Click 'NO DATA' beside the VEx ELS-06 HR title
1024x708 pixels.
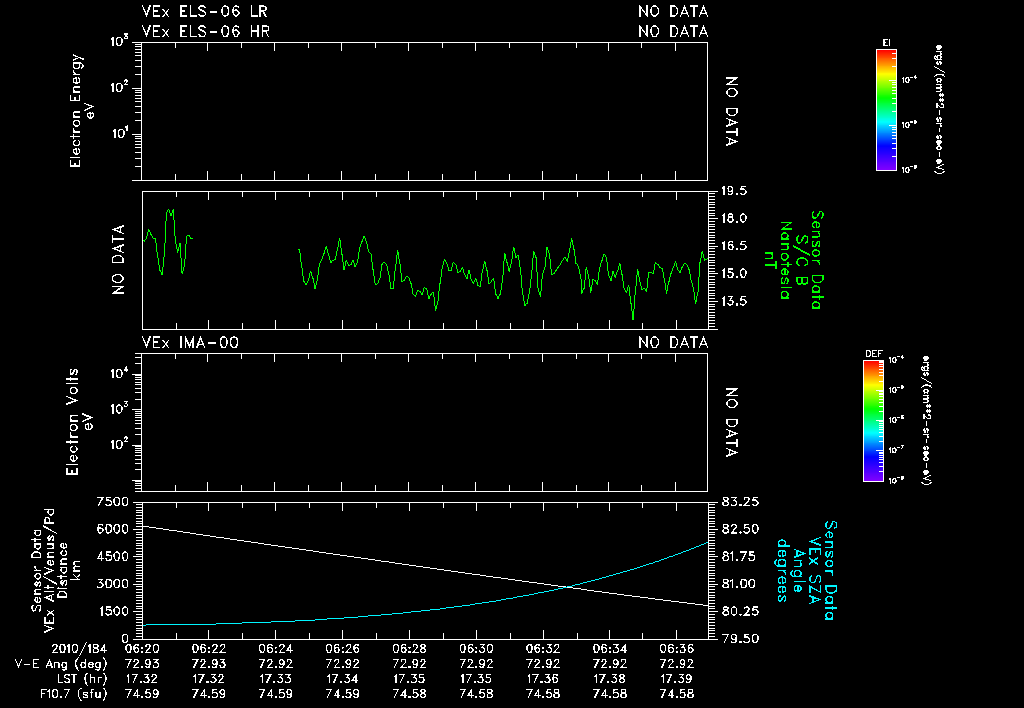(x=673, y=31)
